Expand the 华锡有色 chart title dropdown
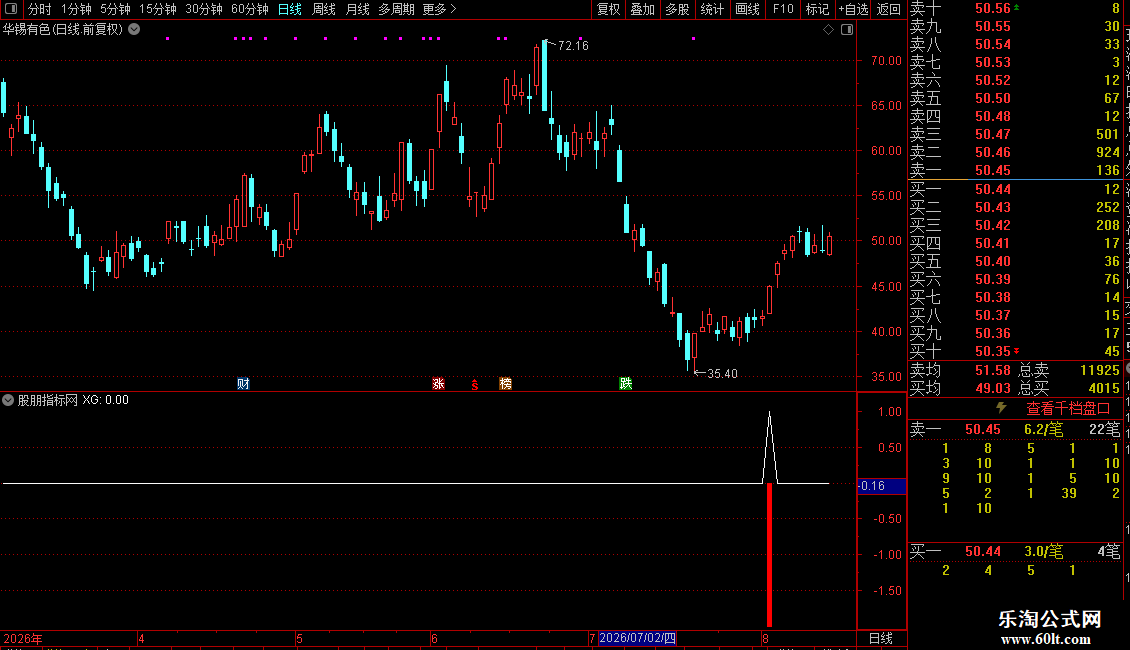 [x=134, y=30]
